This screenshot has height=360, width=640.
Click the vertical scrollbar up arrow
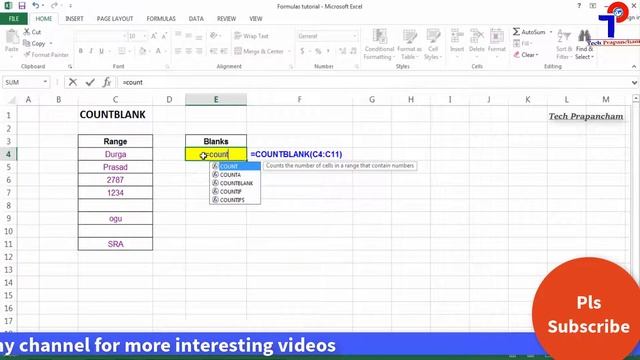(x=636, y=99)
